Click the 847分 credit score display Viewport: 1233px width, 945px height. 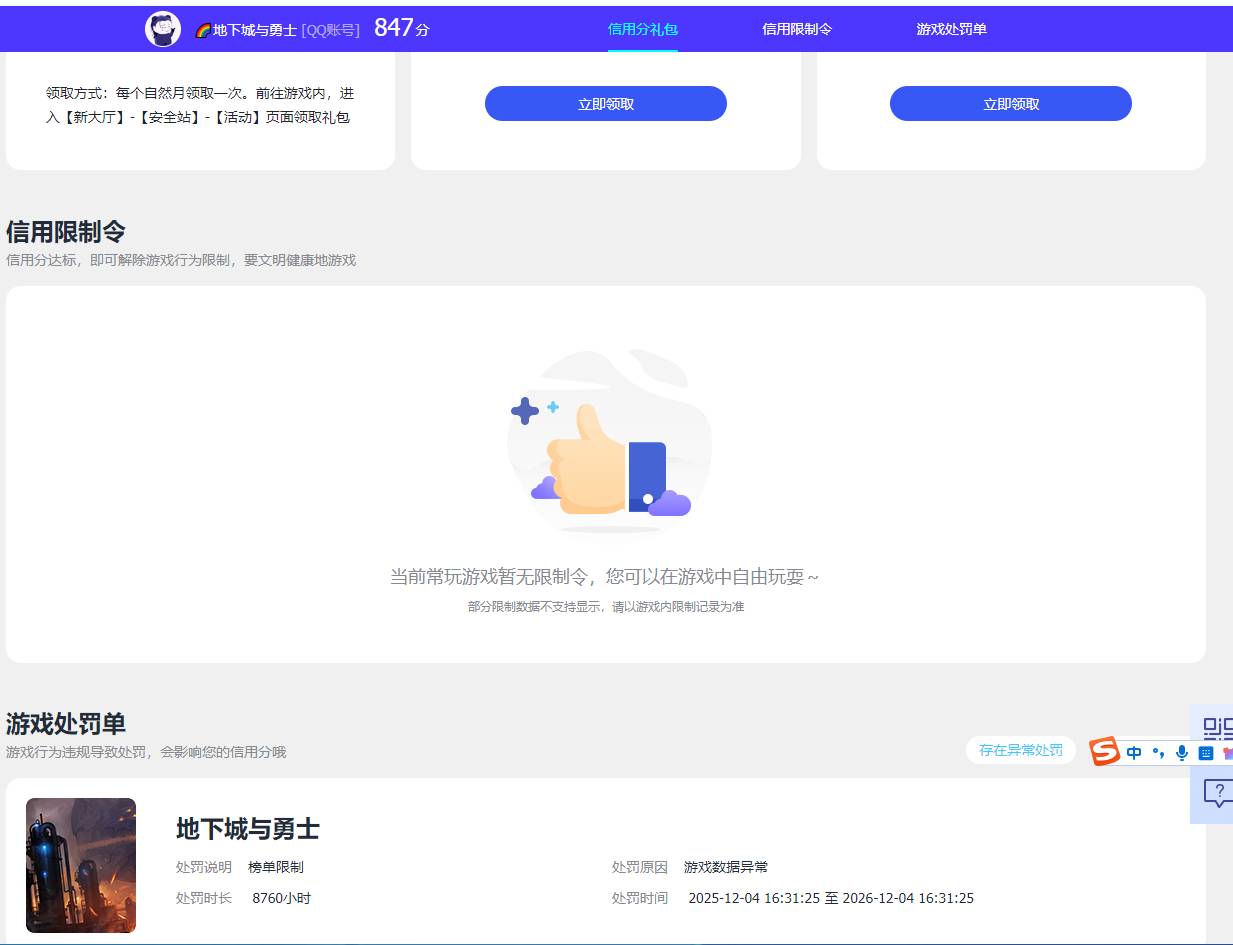pyautogui.click(x=398, y=28)
